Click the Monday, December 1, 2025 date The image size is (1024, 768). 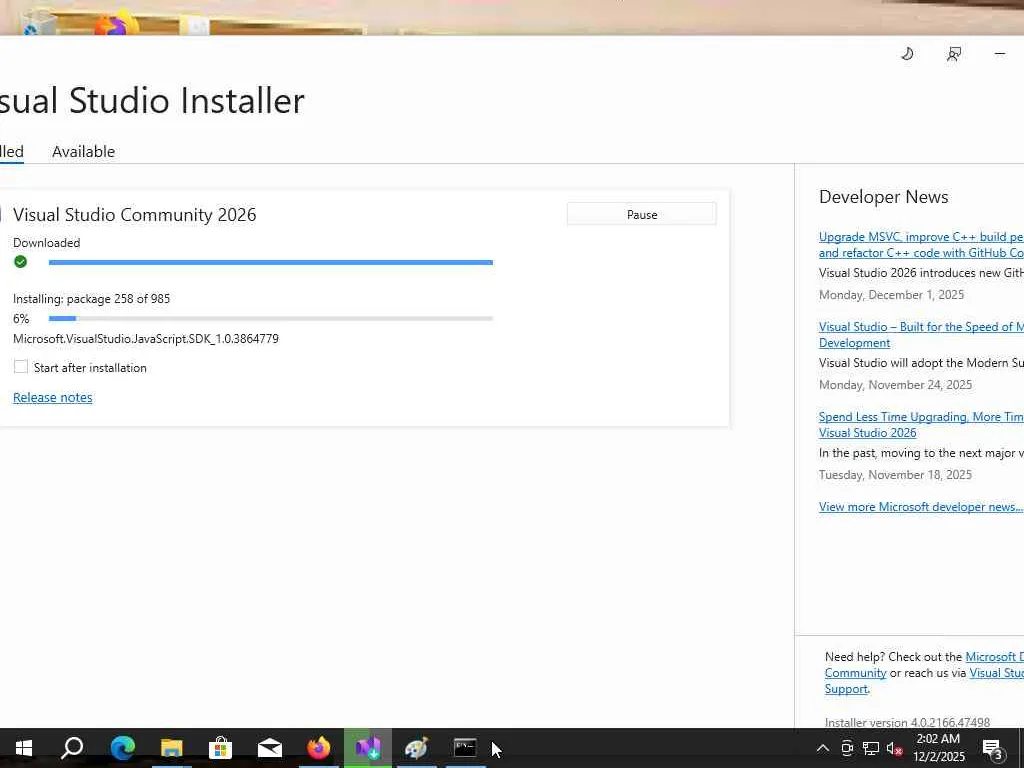(x=891, y=295)
